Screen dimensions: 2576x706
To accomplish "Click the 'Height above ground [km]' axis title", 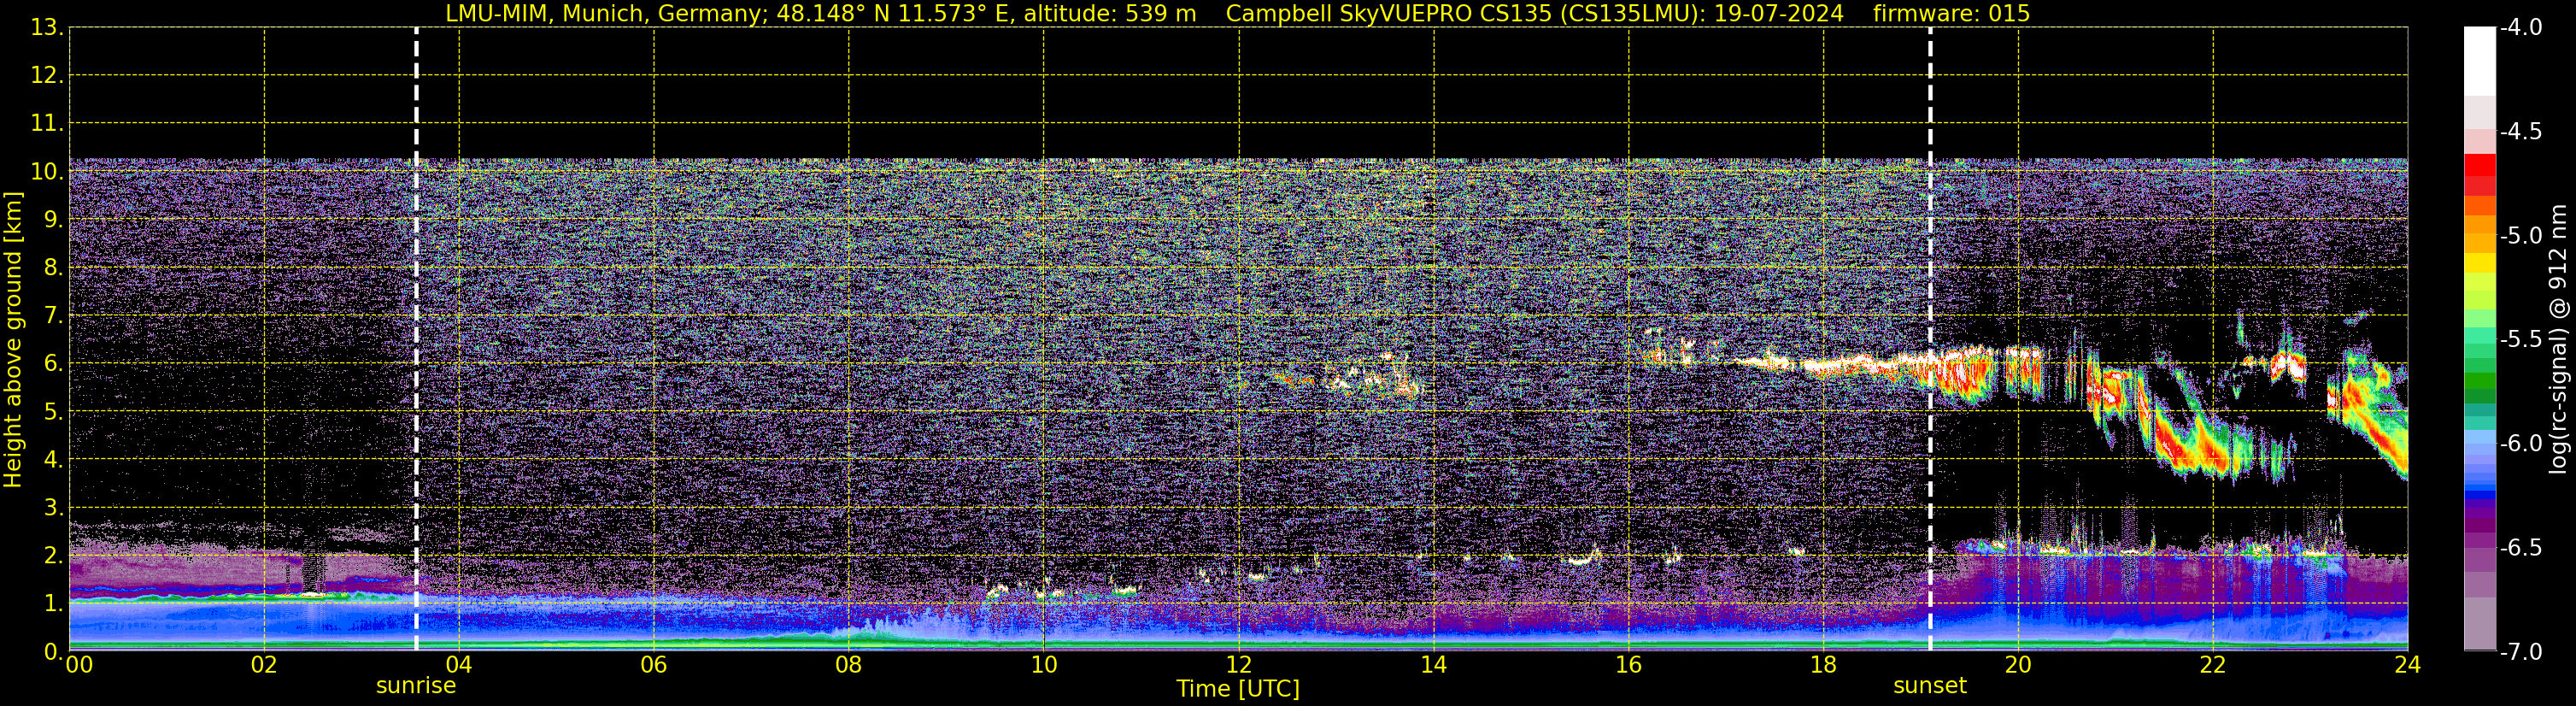I will point(13,340).
